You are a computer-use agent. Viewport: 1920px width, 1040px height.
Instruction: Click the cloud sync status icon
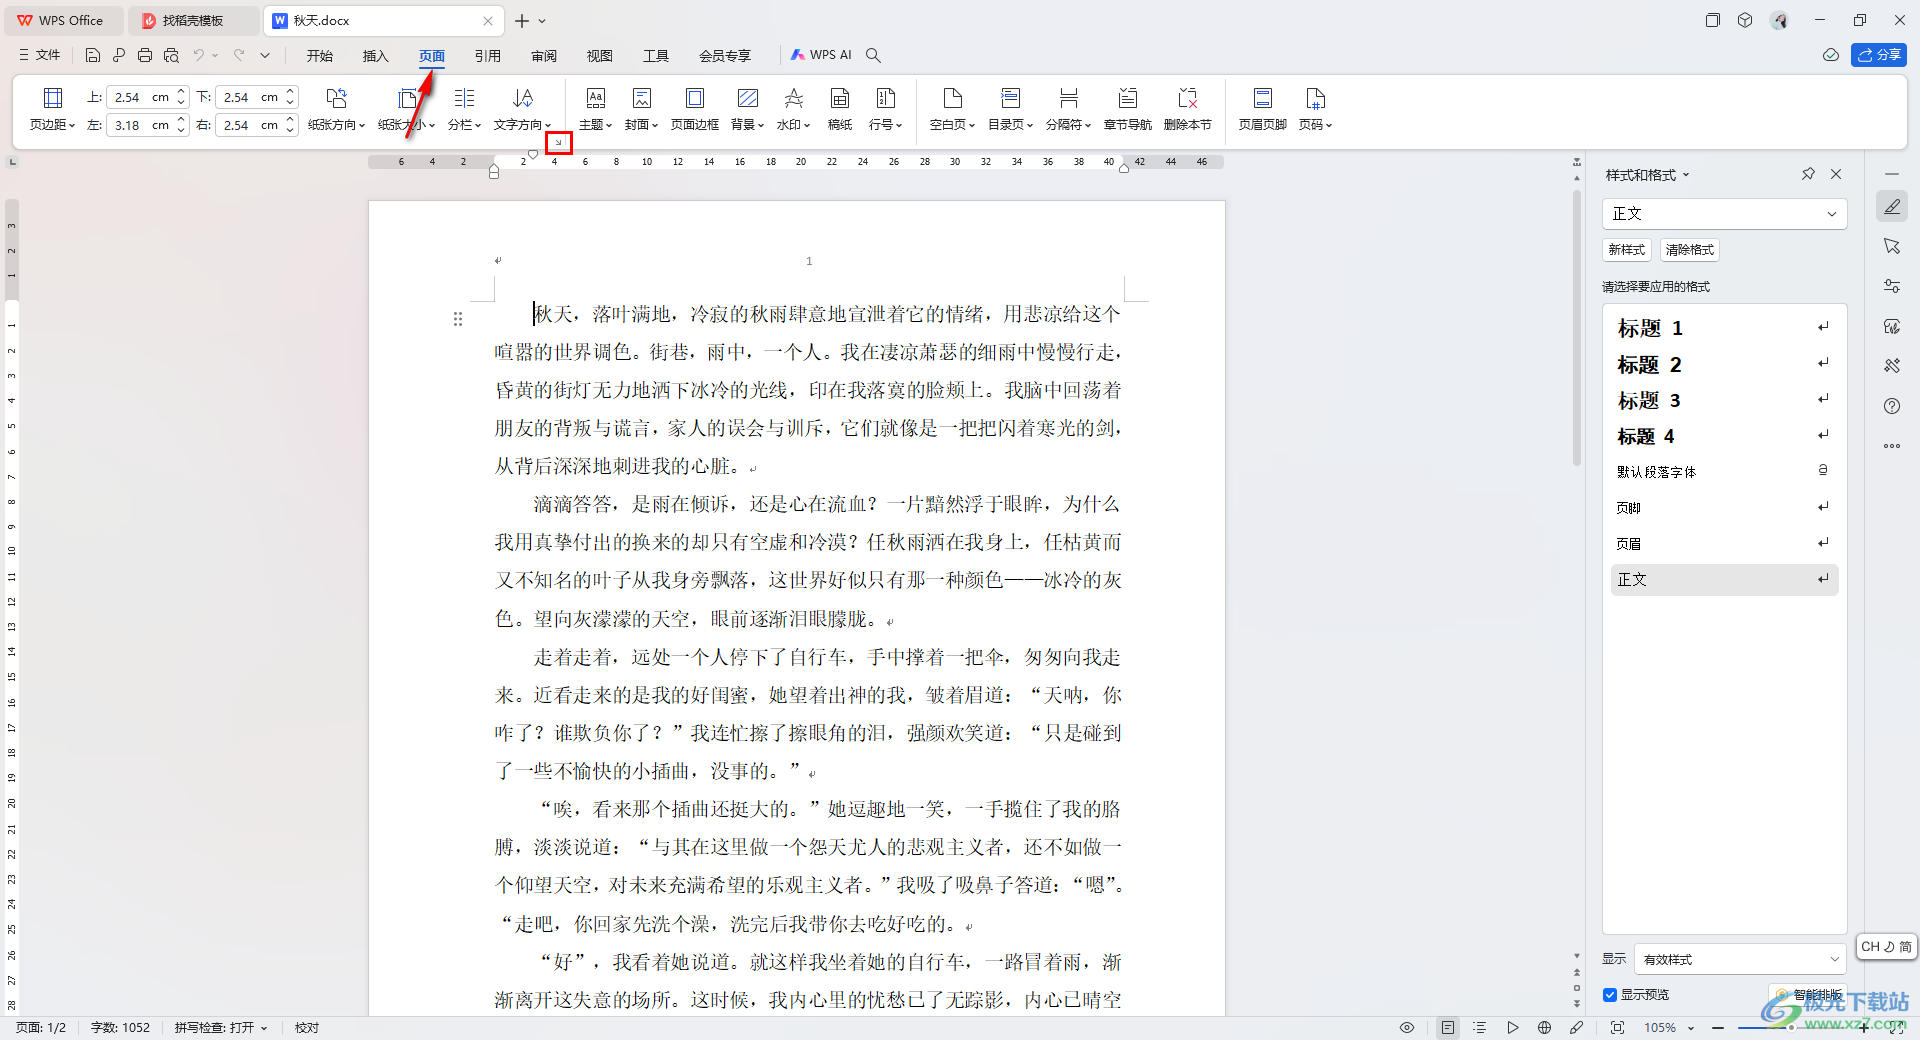click(1831, 55)
